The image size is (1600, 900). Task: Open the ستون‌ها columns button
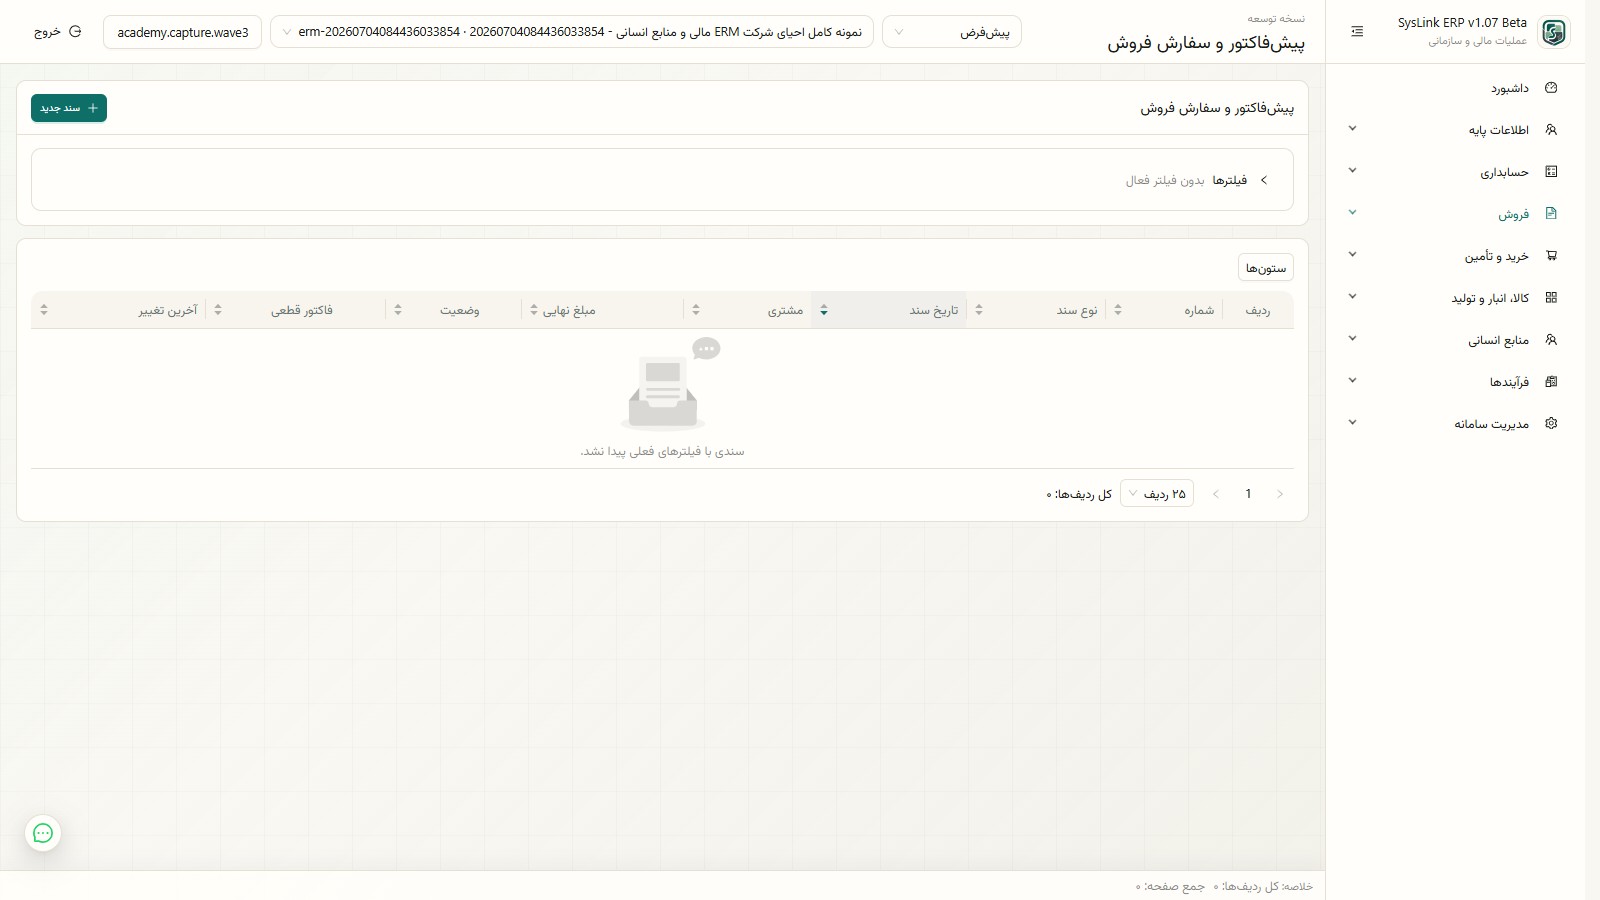(1266, 268)
